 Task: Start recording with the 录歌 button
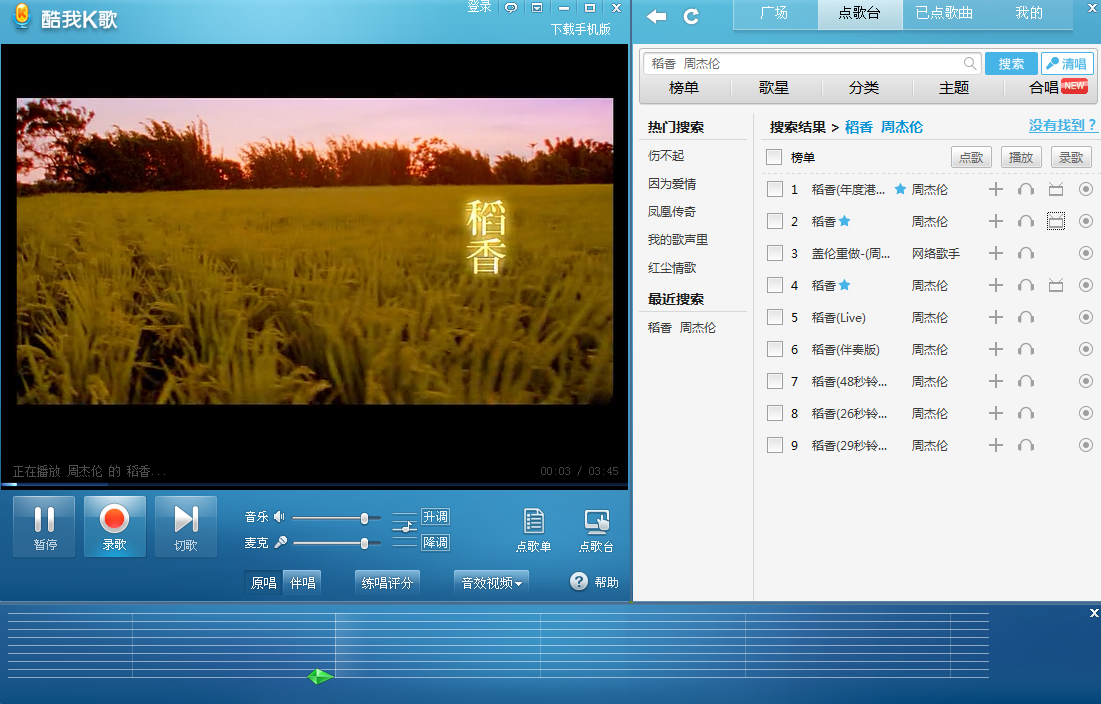[114, 526]
